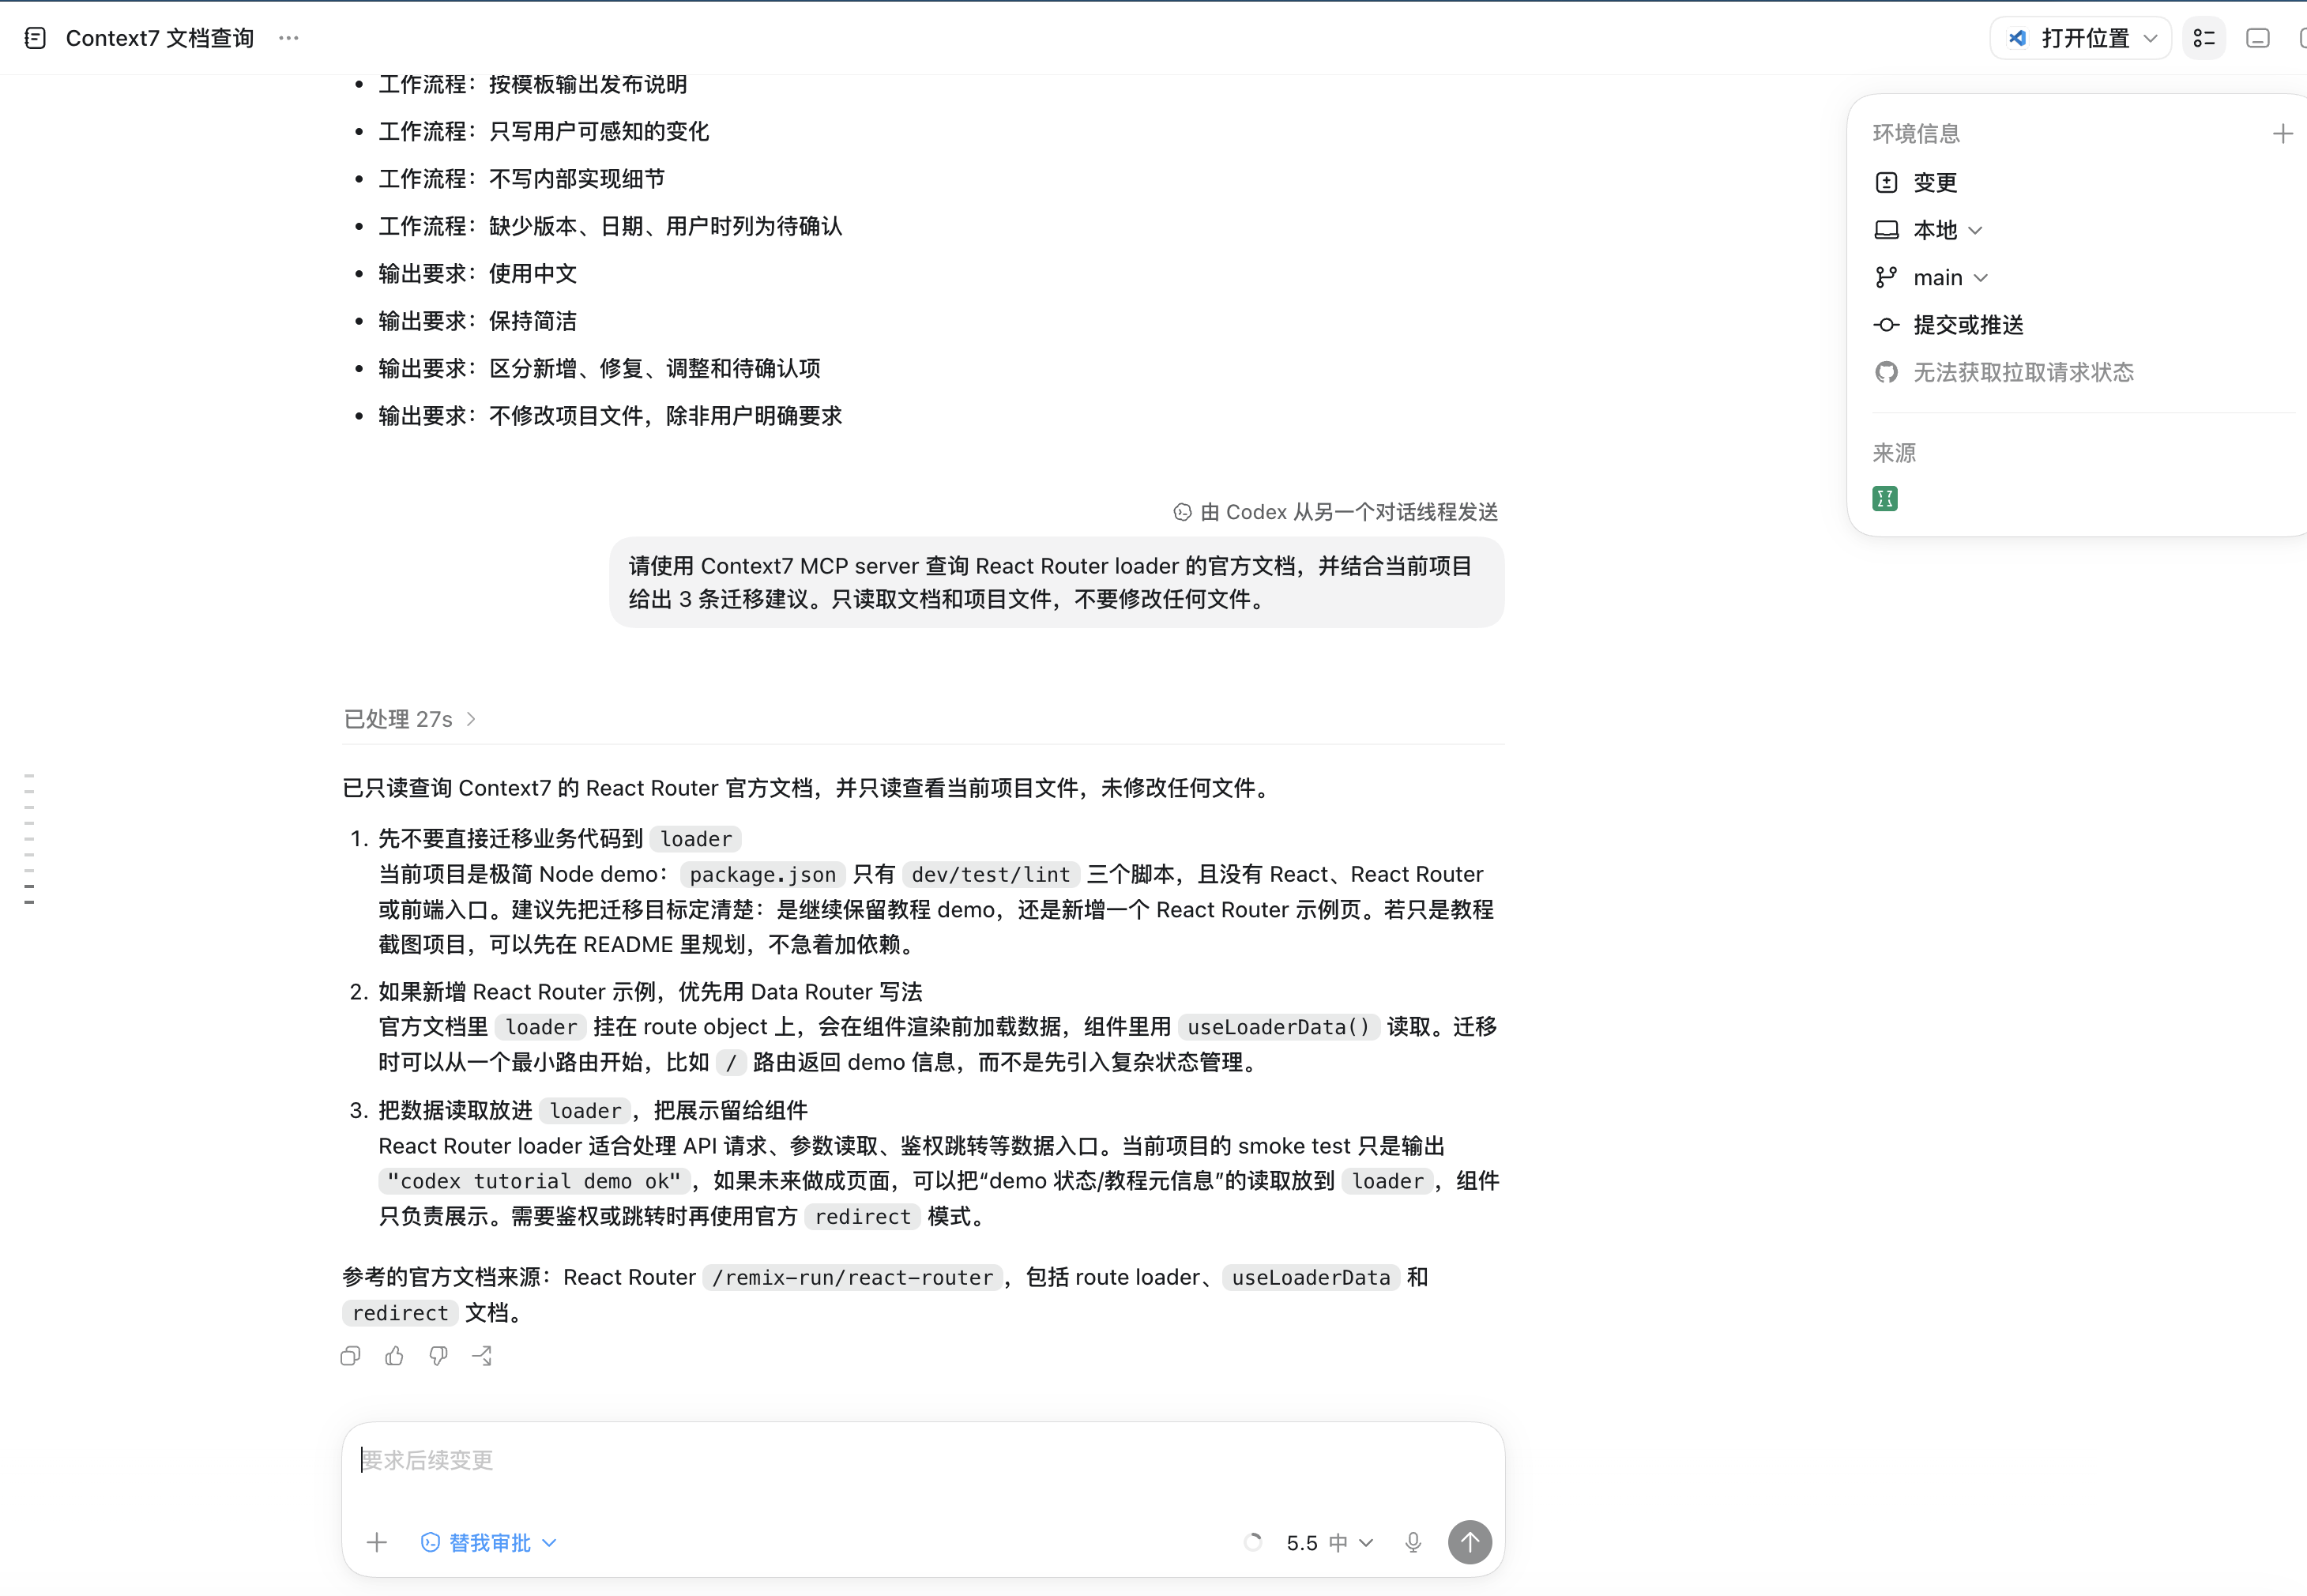Click the commit icon beside 提交或推送
This screenshot has height=1596, width=2307.
[x=1886, y=325]
